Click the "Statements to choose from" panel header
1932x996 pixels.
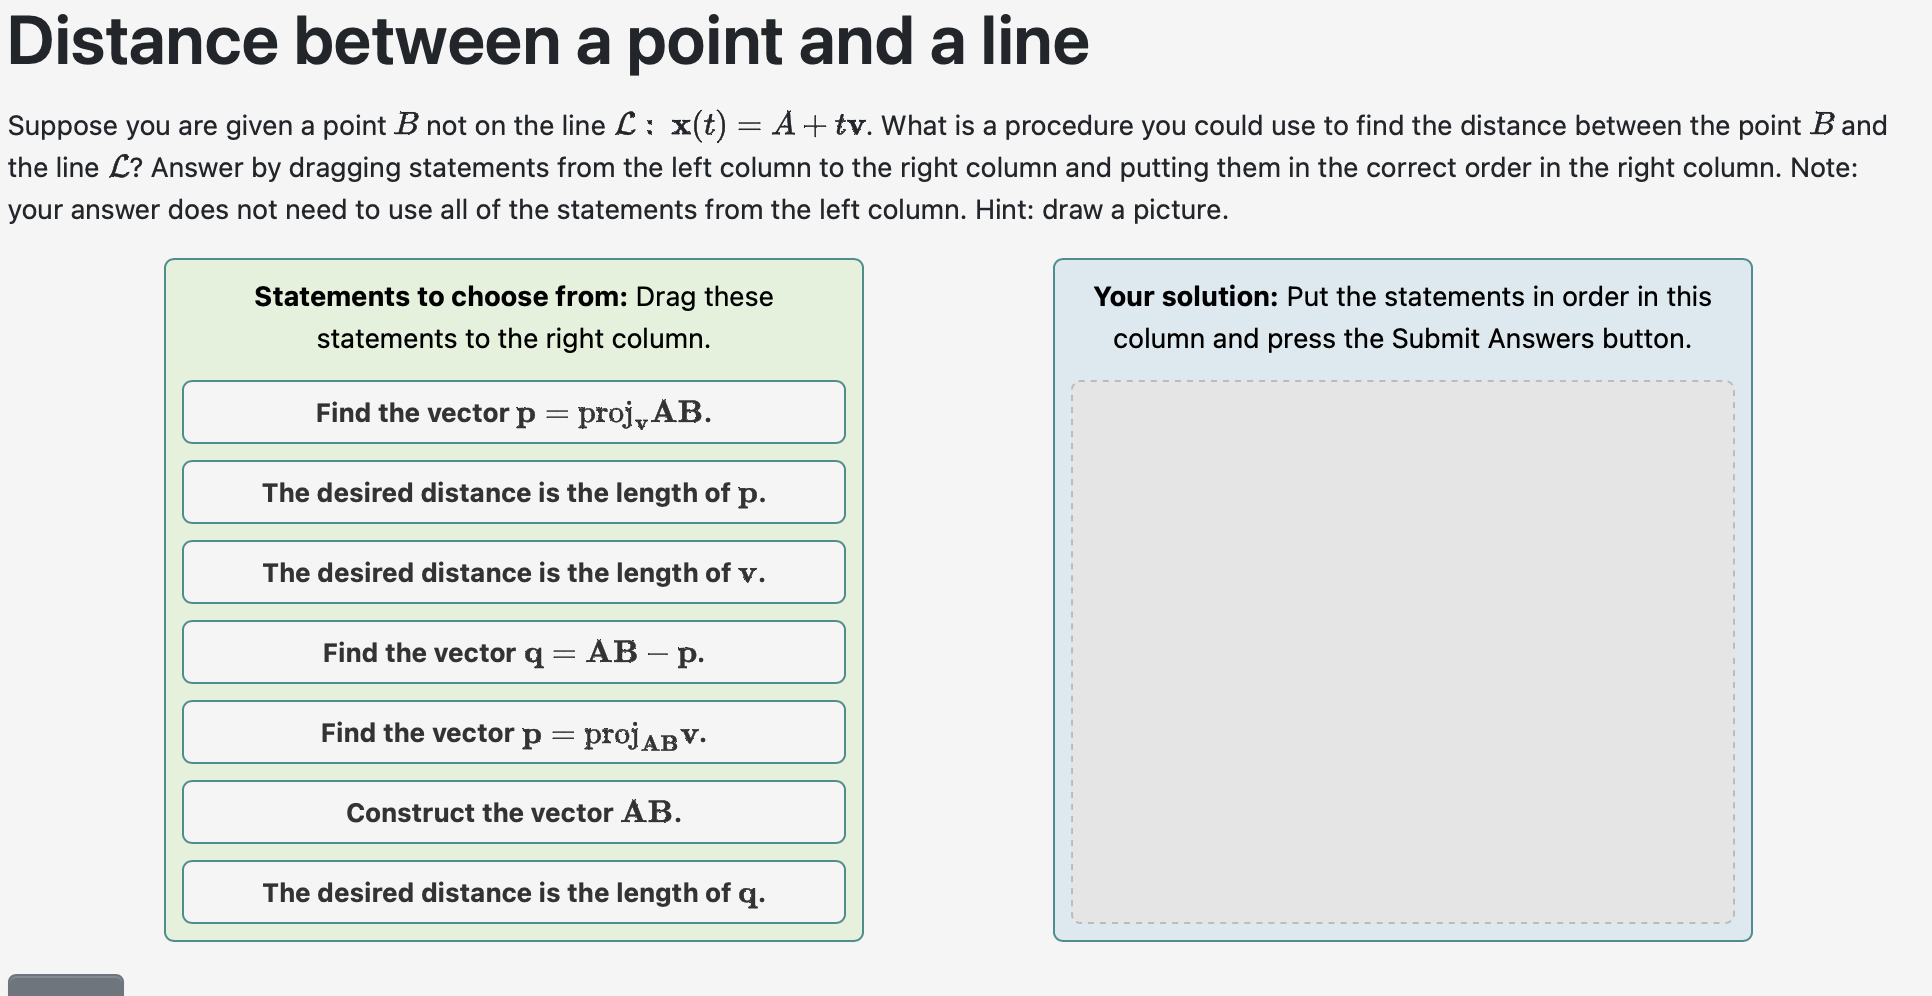[512, 317]
